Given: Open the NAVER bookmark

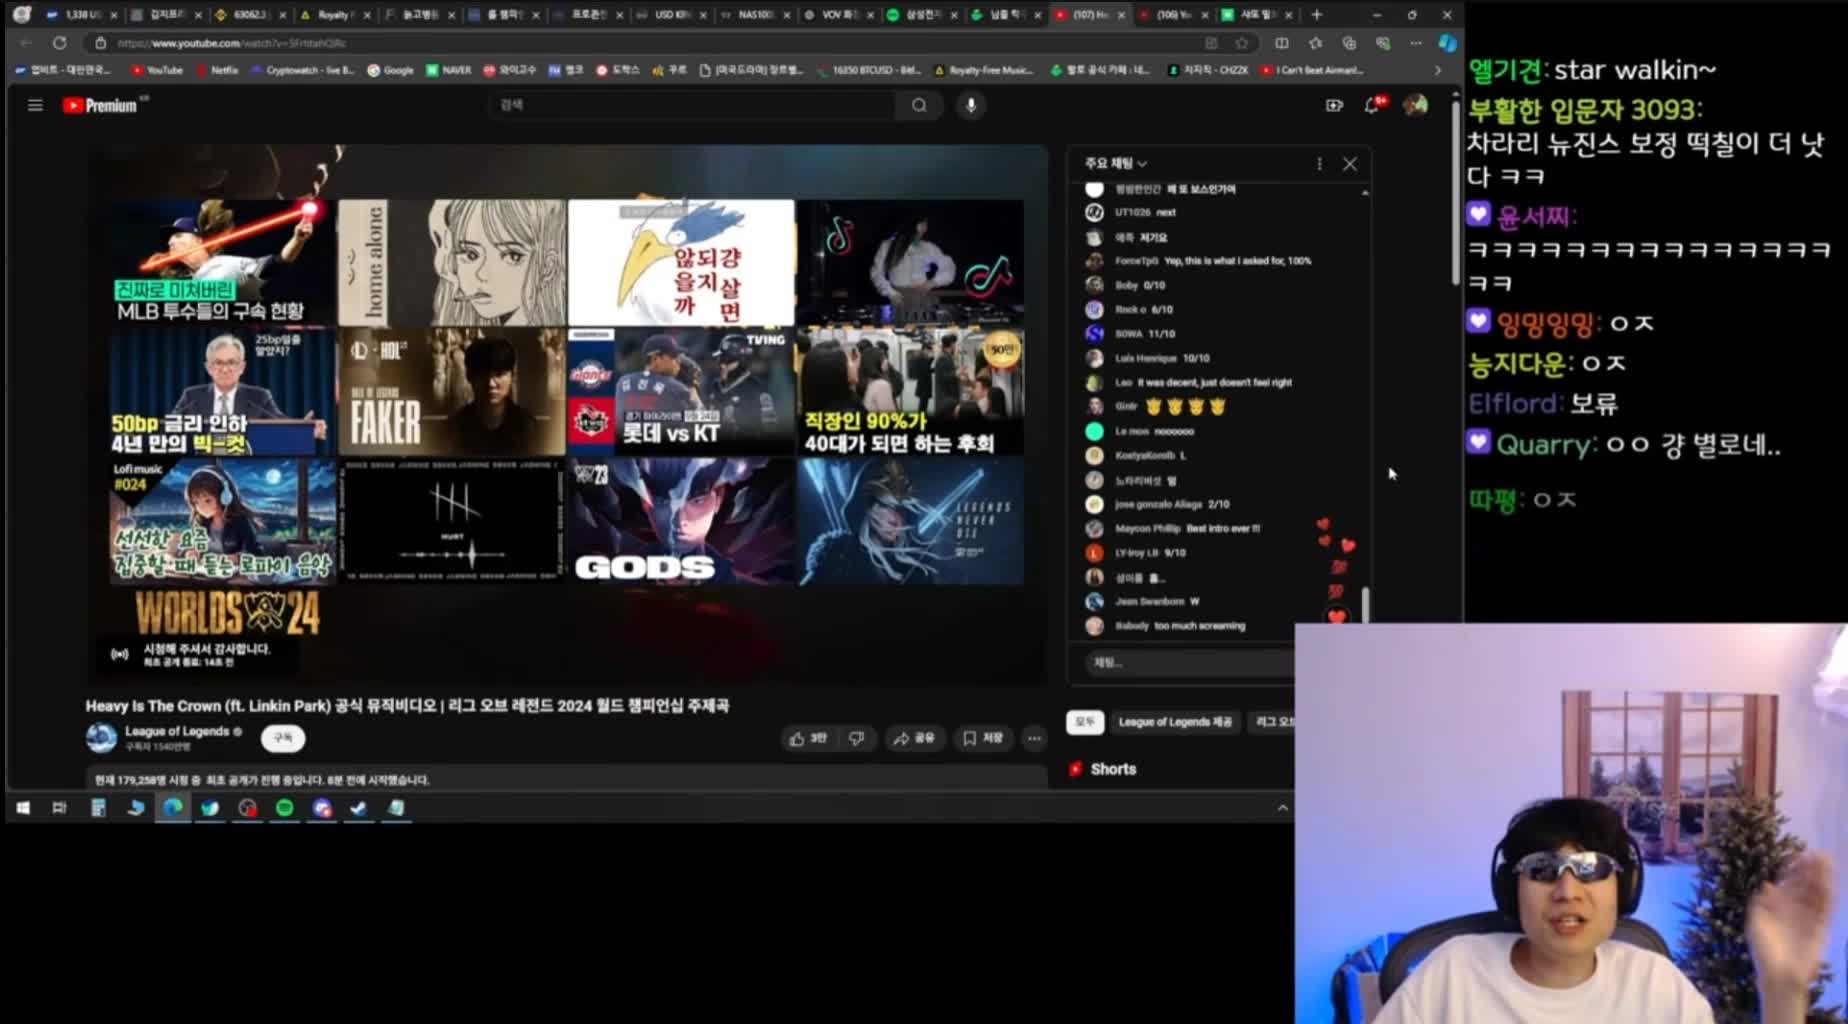Looking at the screenshot, I should click(448, 70).
